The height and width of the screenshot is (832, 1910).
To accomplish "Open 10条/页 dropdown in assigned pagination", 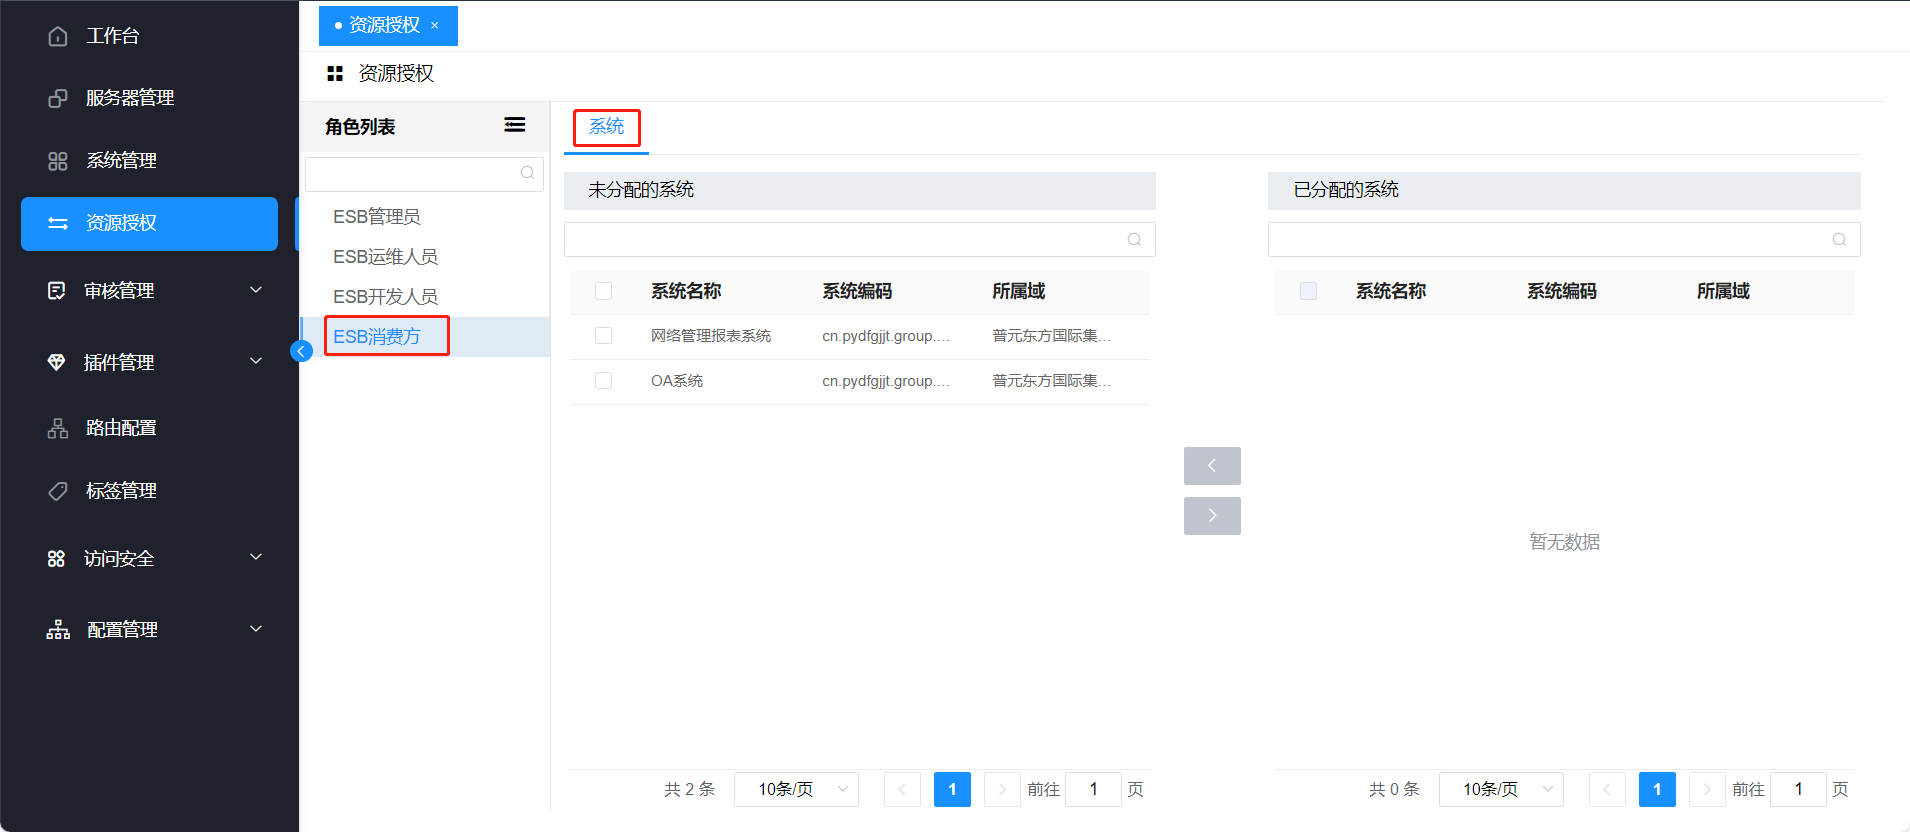I will point(1501,790).
